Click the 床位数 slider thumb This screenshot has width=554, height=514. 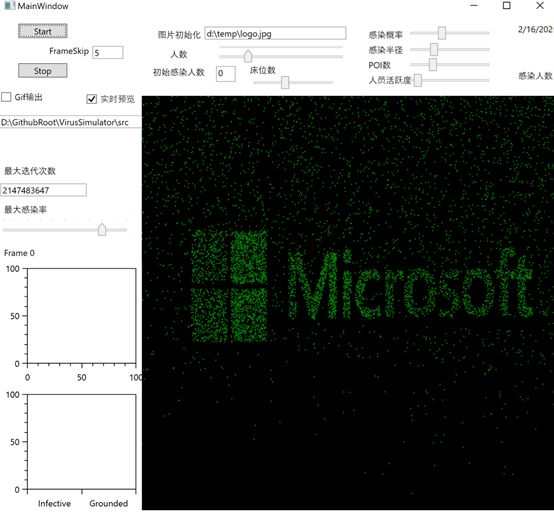pyautogui.click(x=285, y=82)
